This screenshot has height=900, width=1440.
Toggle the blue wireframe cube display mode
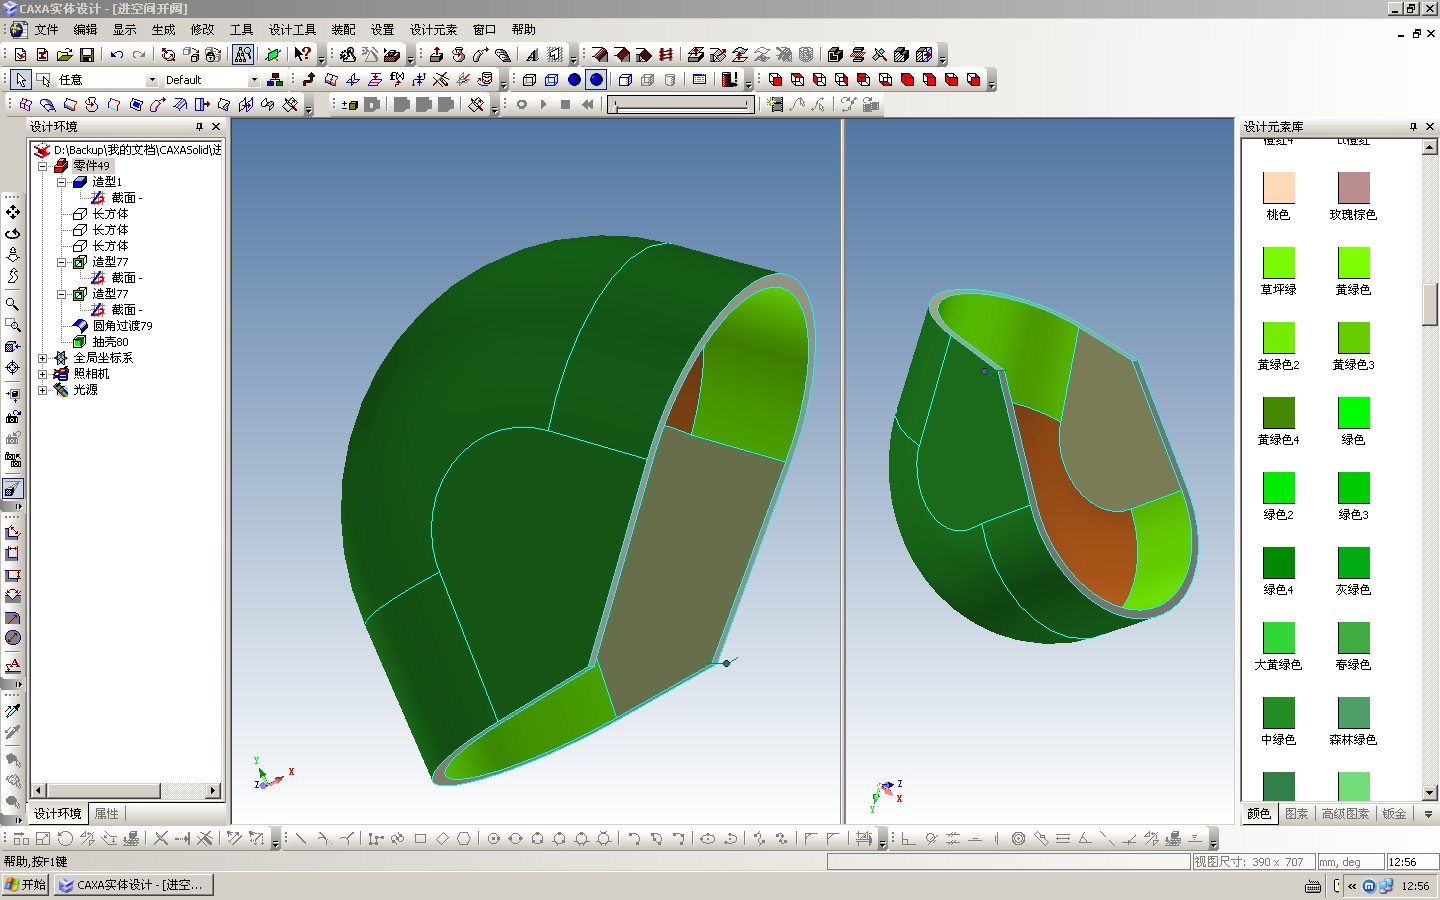[x=551, y=80]
